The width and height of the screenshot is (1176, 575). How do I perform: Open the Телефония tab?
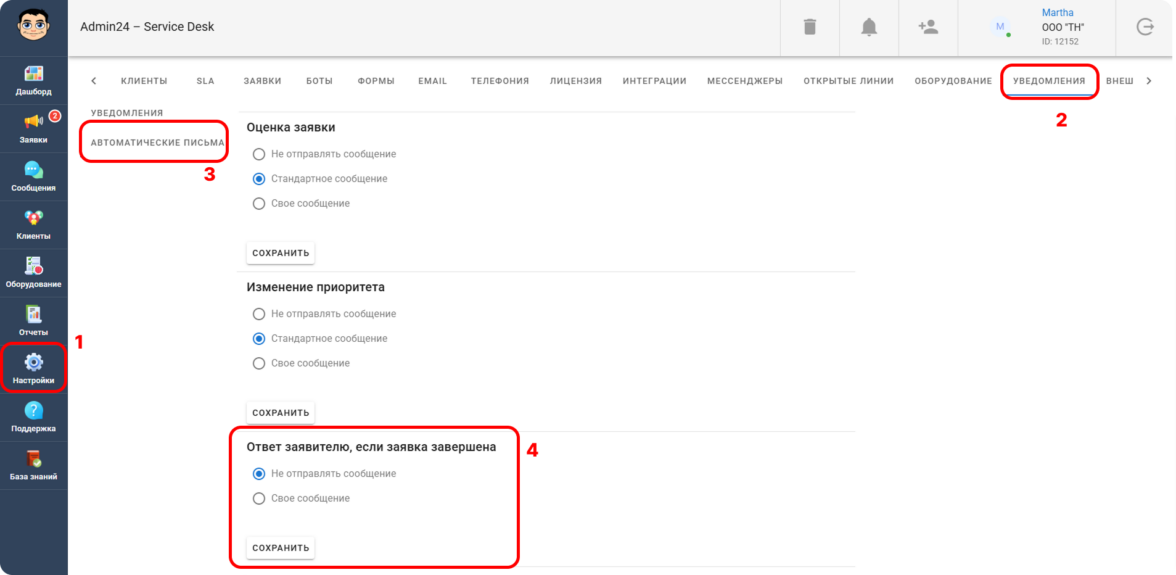pos(500,81)
